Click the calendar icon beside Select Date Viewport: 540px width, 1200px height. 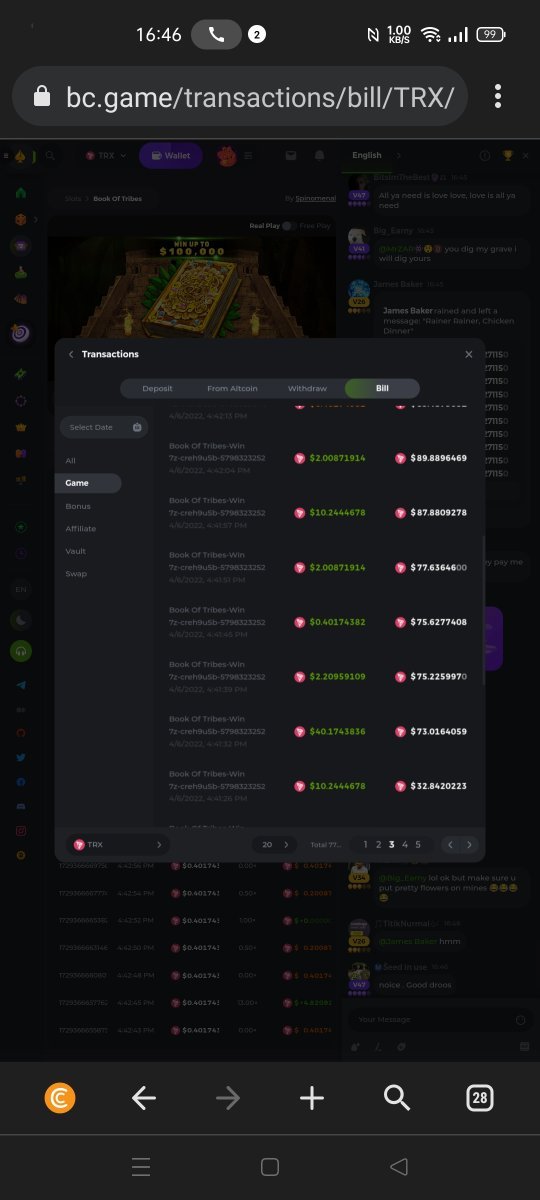[x=137, y=427]
